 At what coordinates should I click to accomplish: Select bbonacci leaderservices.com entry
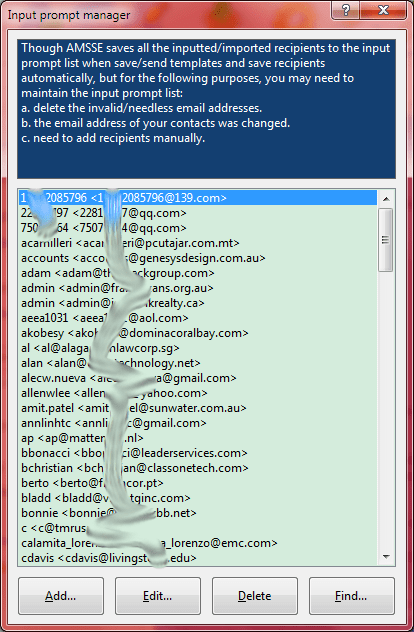(198, 453)
